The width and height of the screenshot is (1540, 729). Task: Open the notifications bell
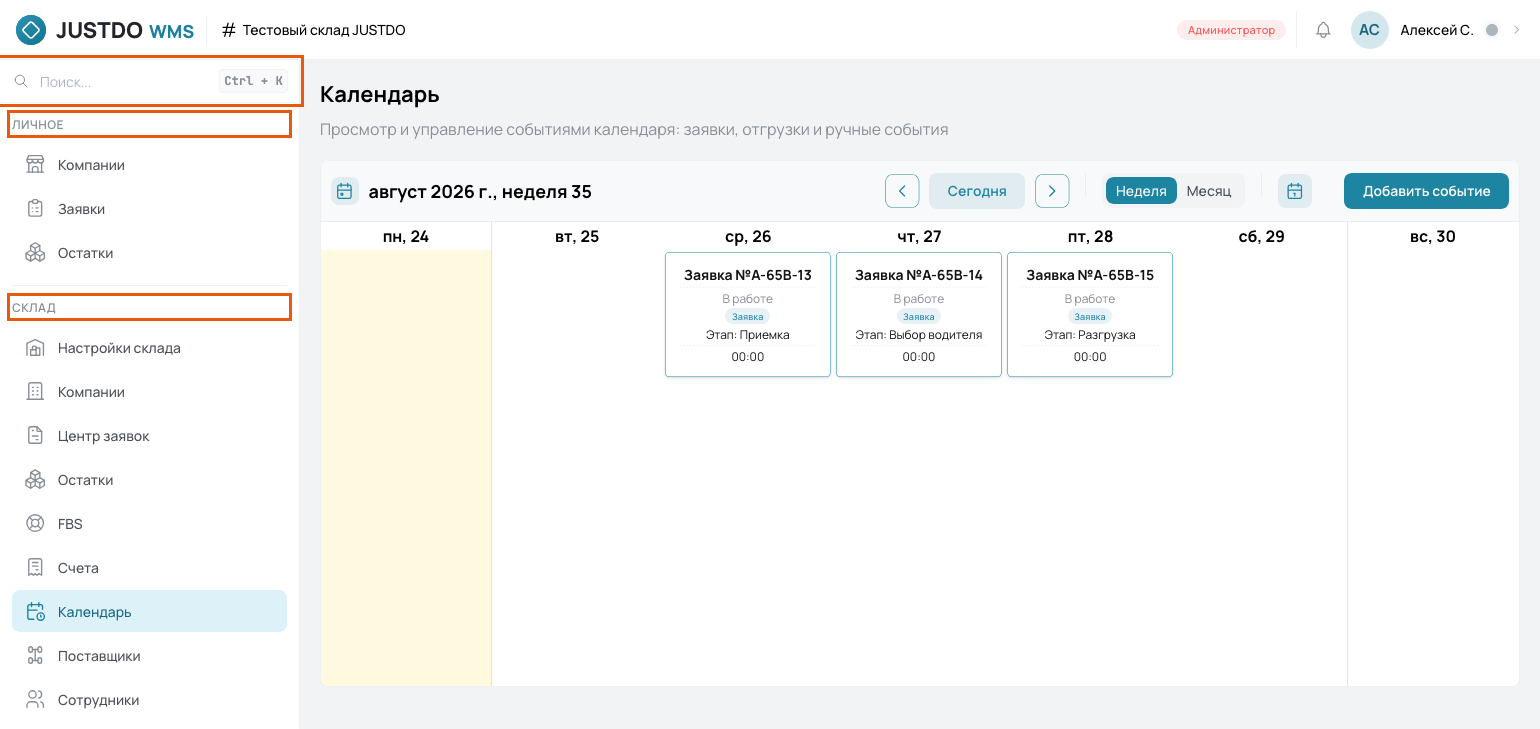tap(1323, 30)
